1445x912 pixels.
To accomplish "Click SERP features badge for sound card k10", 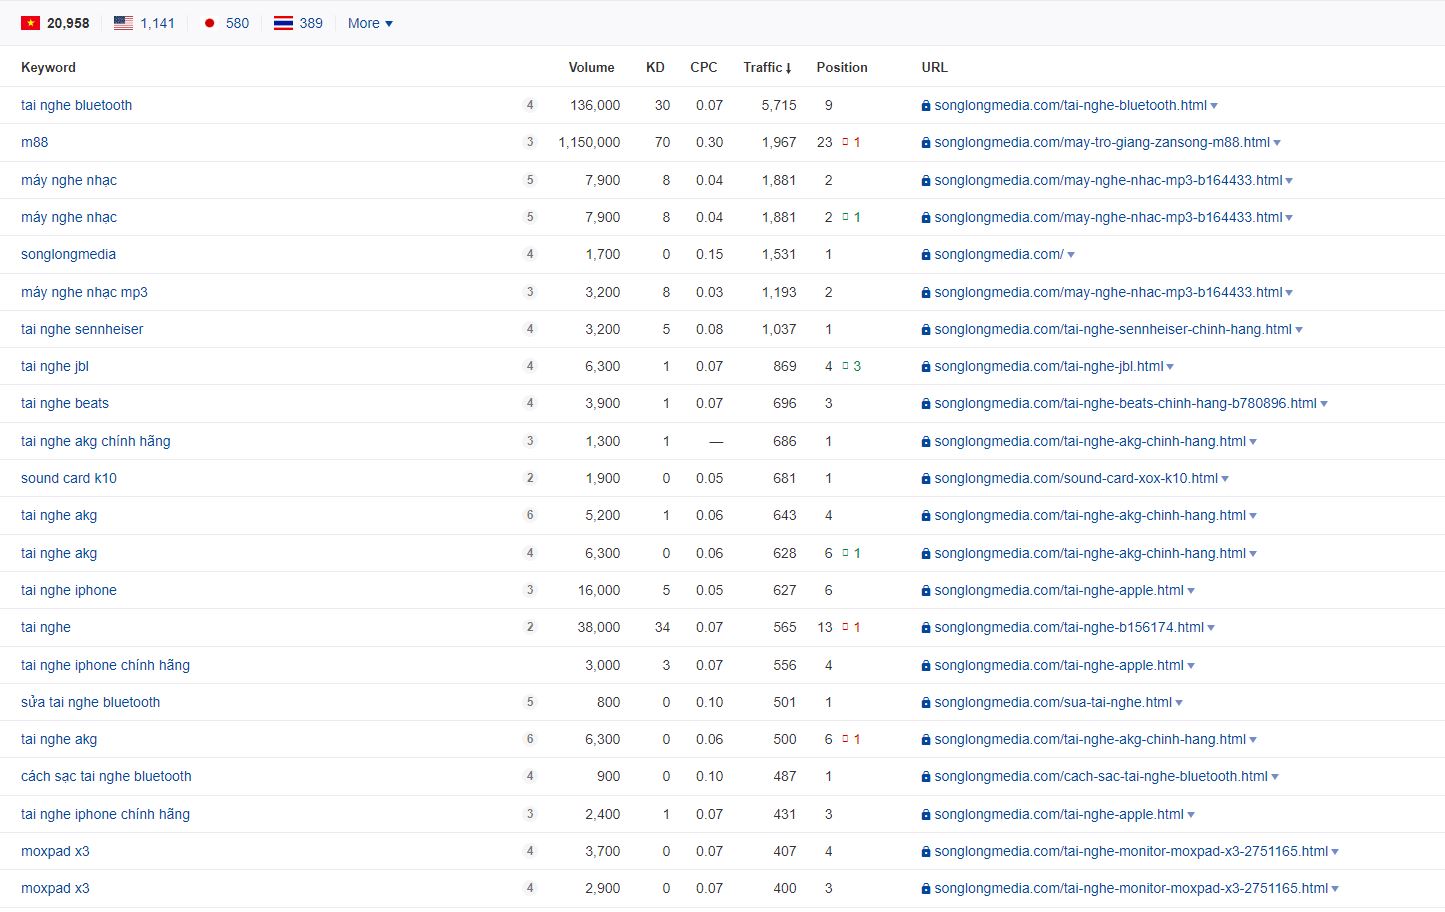I will pos(530,478).
